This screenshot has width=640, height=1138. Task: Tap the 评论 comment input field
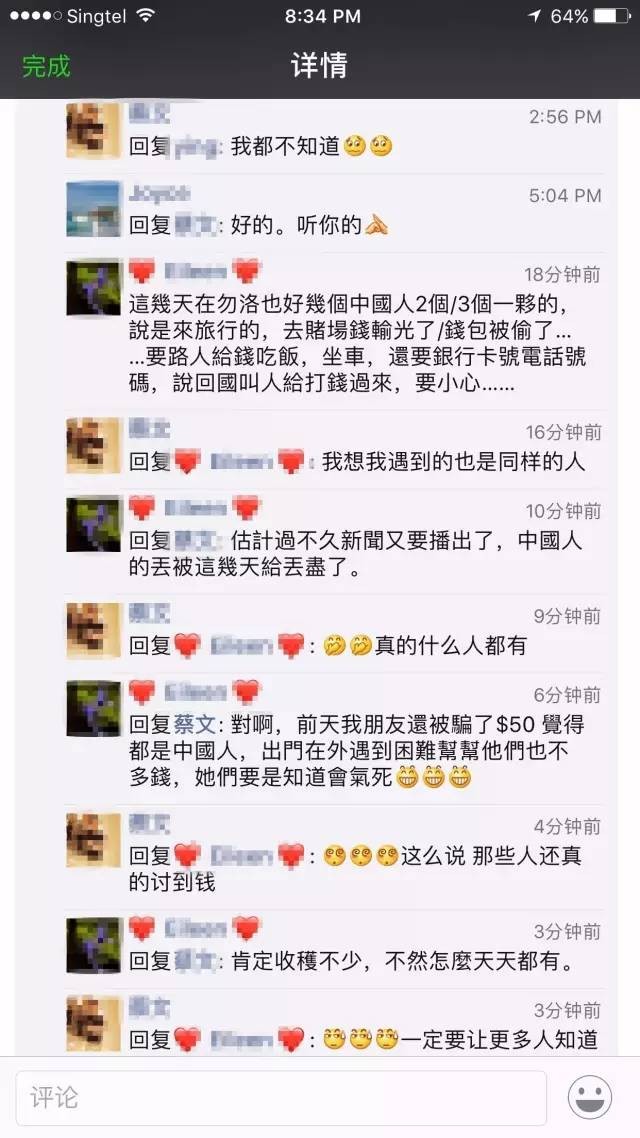281,1097
